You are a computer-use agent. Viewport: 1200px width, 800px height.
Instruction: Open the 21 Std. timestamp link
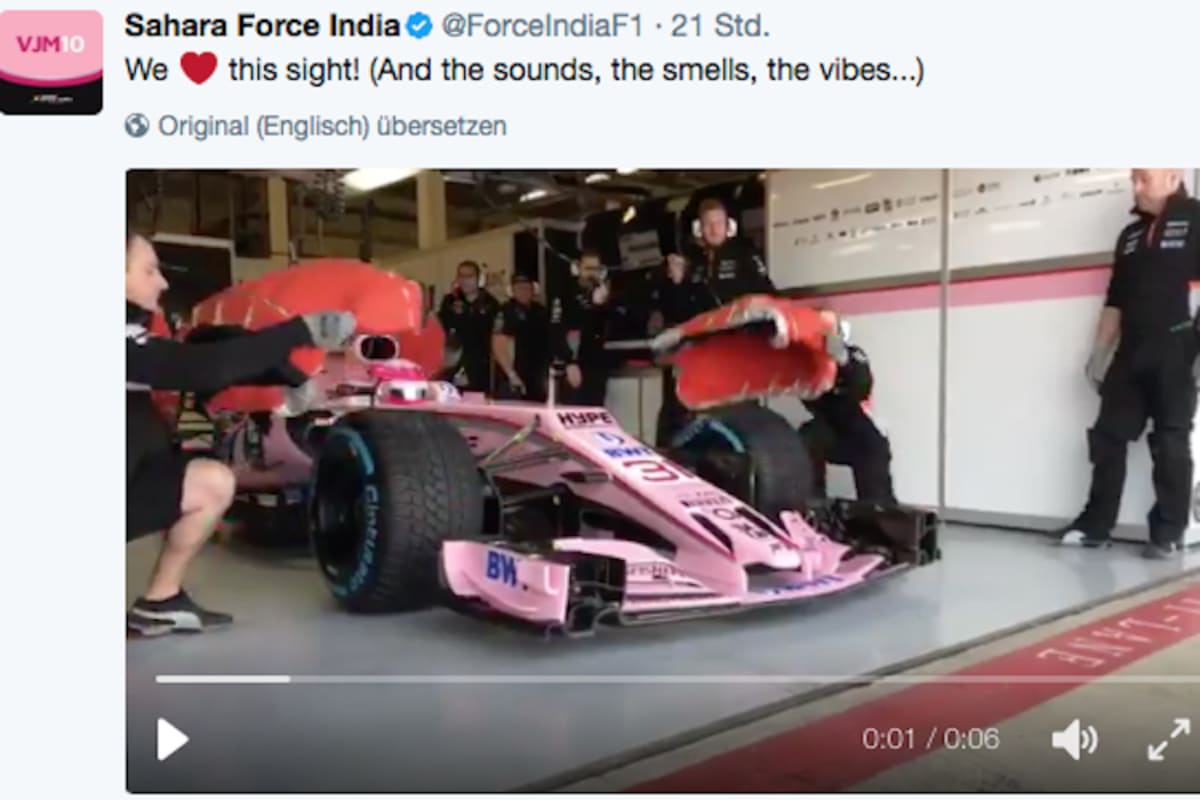click(x=720, y=26)
